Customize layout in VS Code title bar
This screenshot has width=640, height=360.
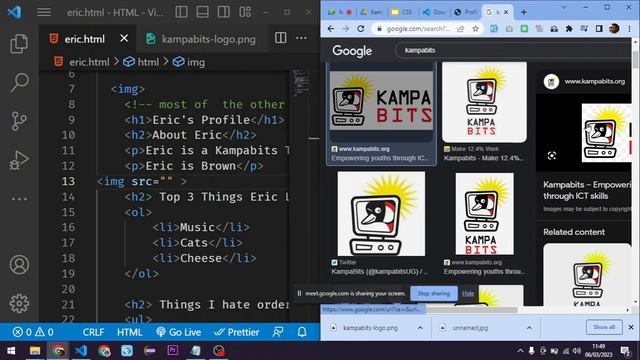(245, 12)
